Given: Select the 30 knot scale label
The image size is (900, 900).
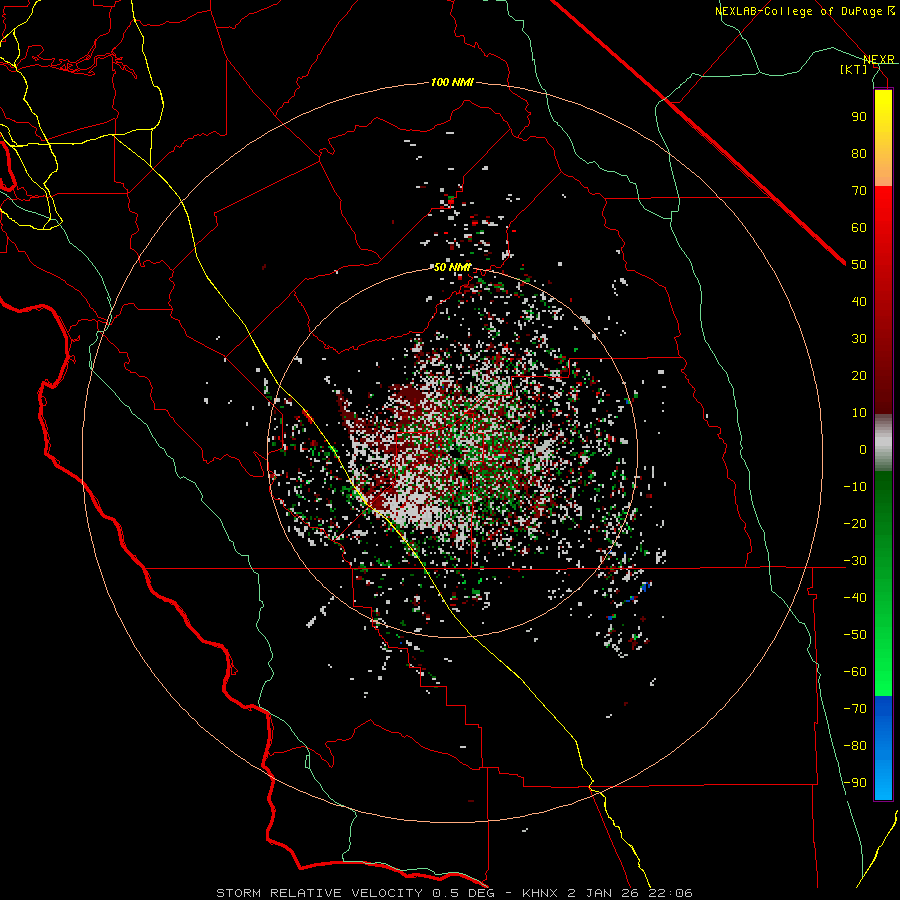Looking at the screenshot, I should click(x=859, y=339).
